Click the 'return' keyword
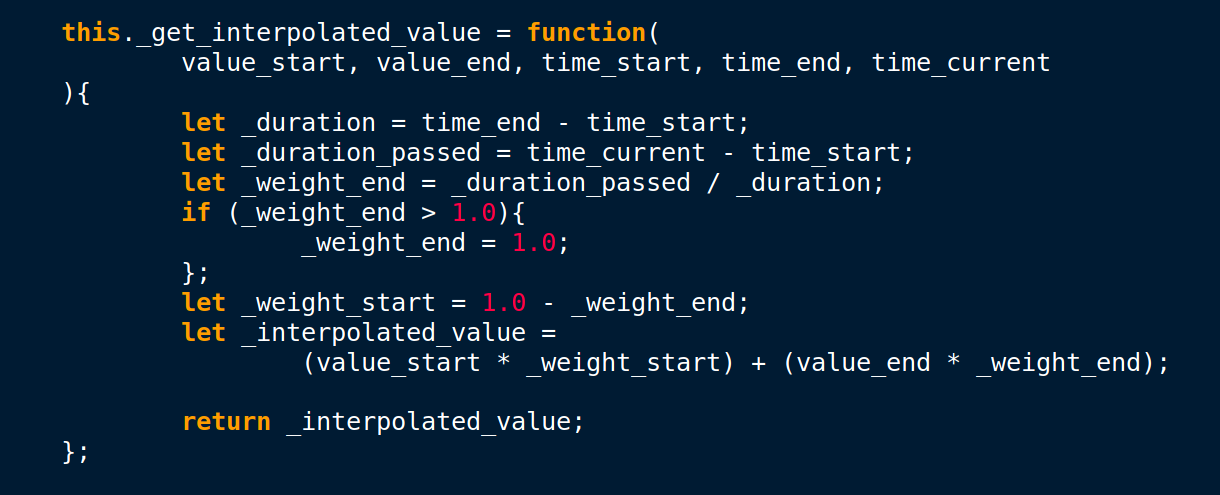Image resolution: width=1220 pixels, height=495 pixels. [x=227, y=422]
